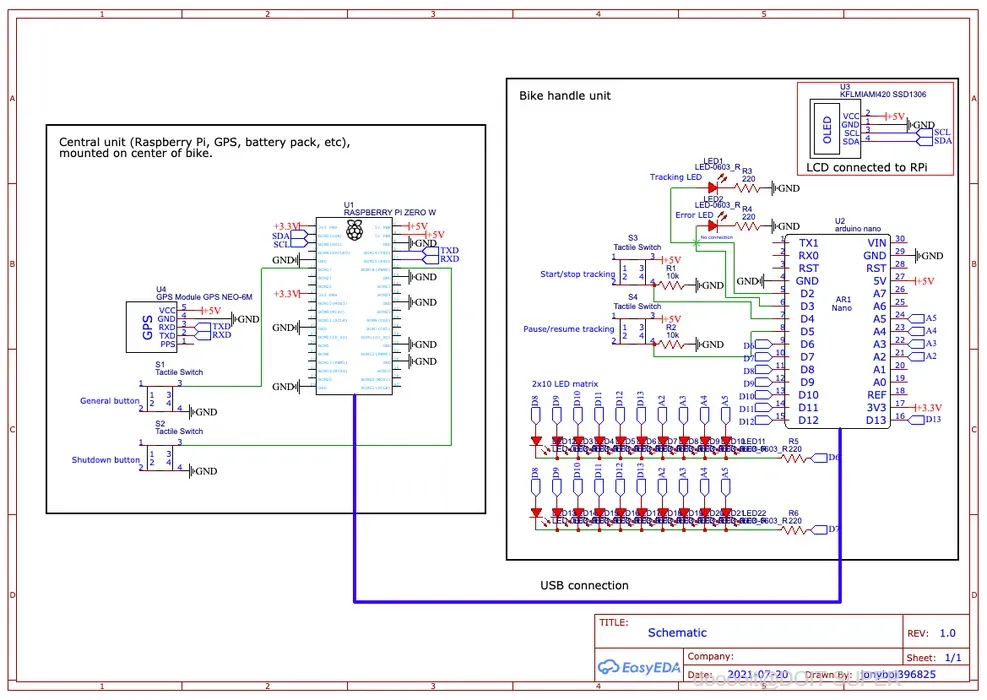Select the SDA net port left of Raspberry Pi
This screenshot has width=987, height=700.
pyautogui.click(x=290, y=236)
